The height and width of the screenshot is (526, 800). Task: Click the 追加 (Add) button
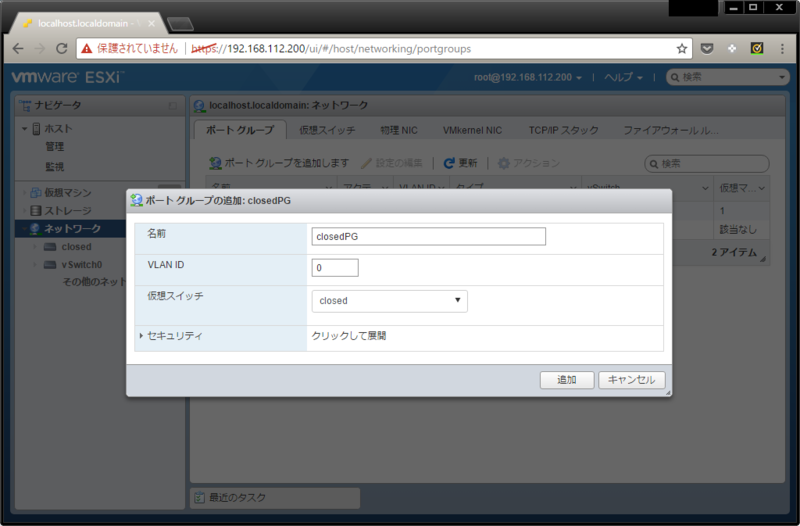(x=567, y=380)
